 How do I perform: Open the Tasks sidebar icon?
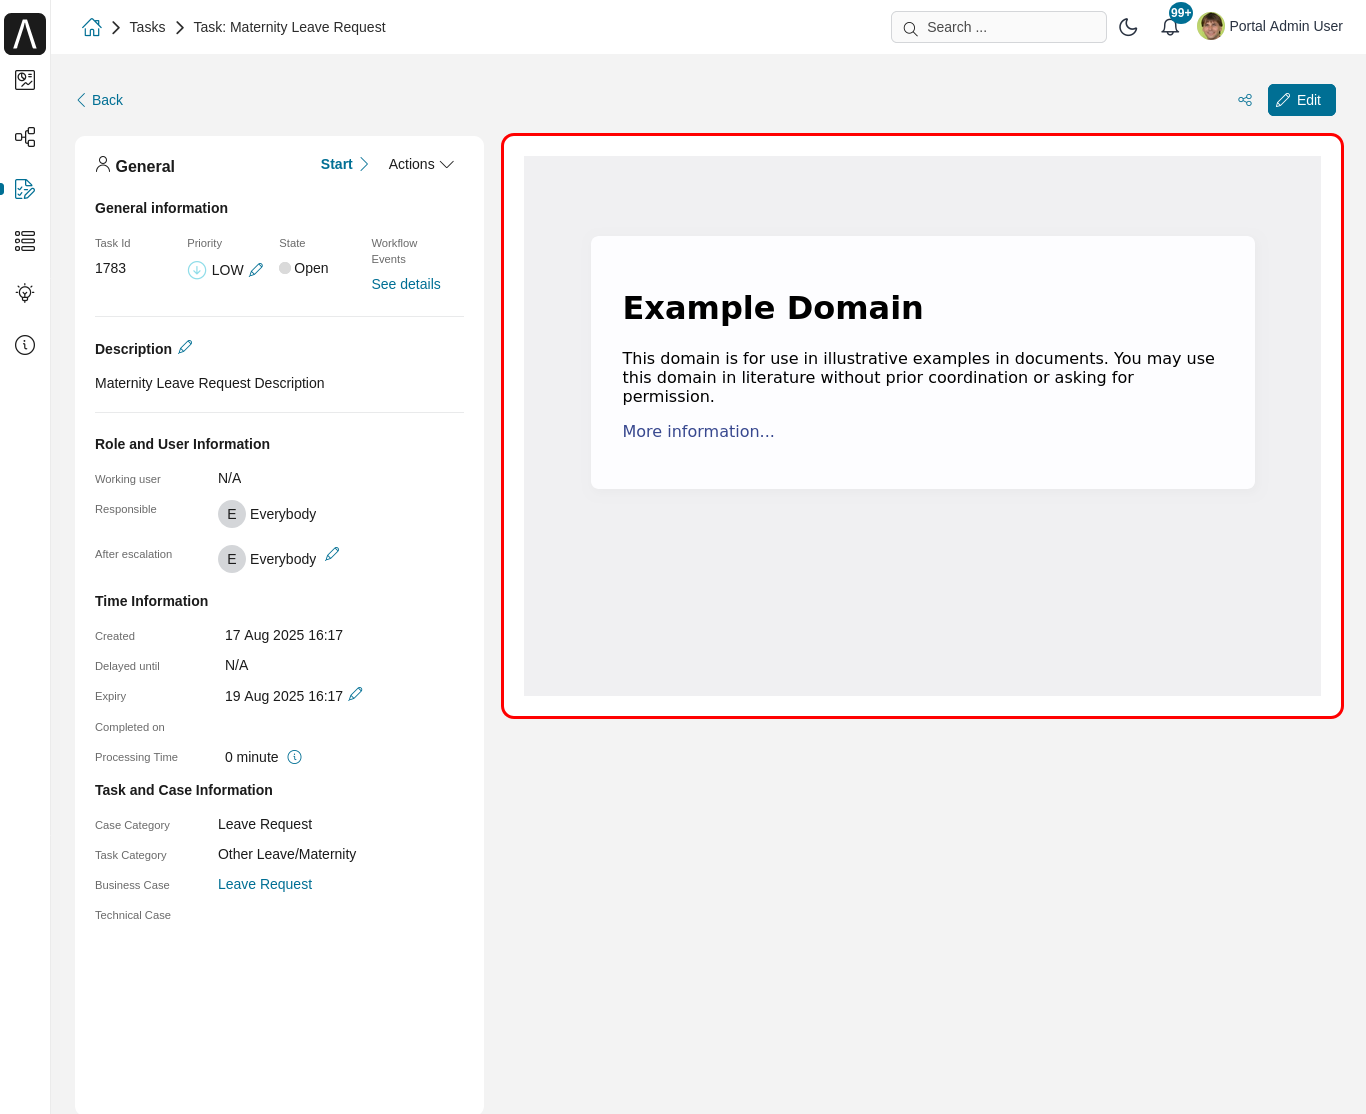click(x=25, y=189)
